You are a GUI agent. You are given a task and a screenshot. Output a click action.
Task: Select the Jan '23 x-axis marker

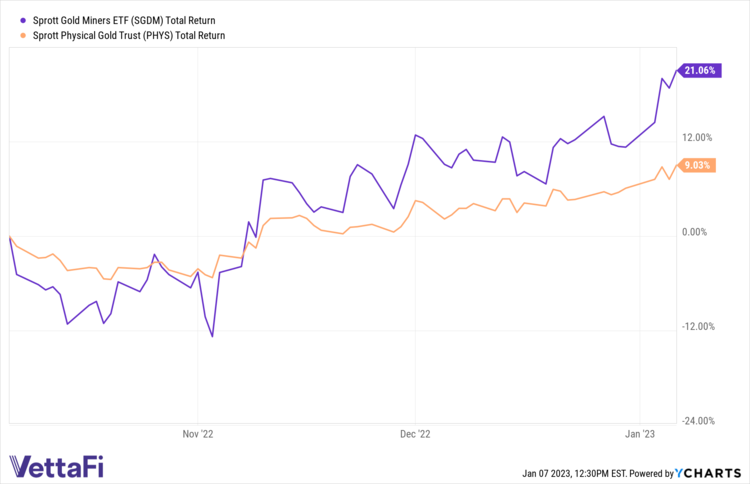click(641, 434)
